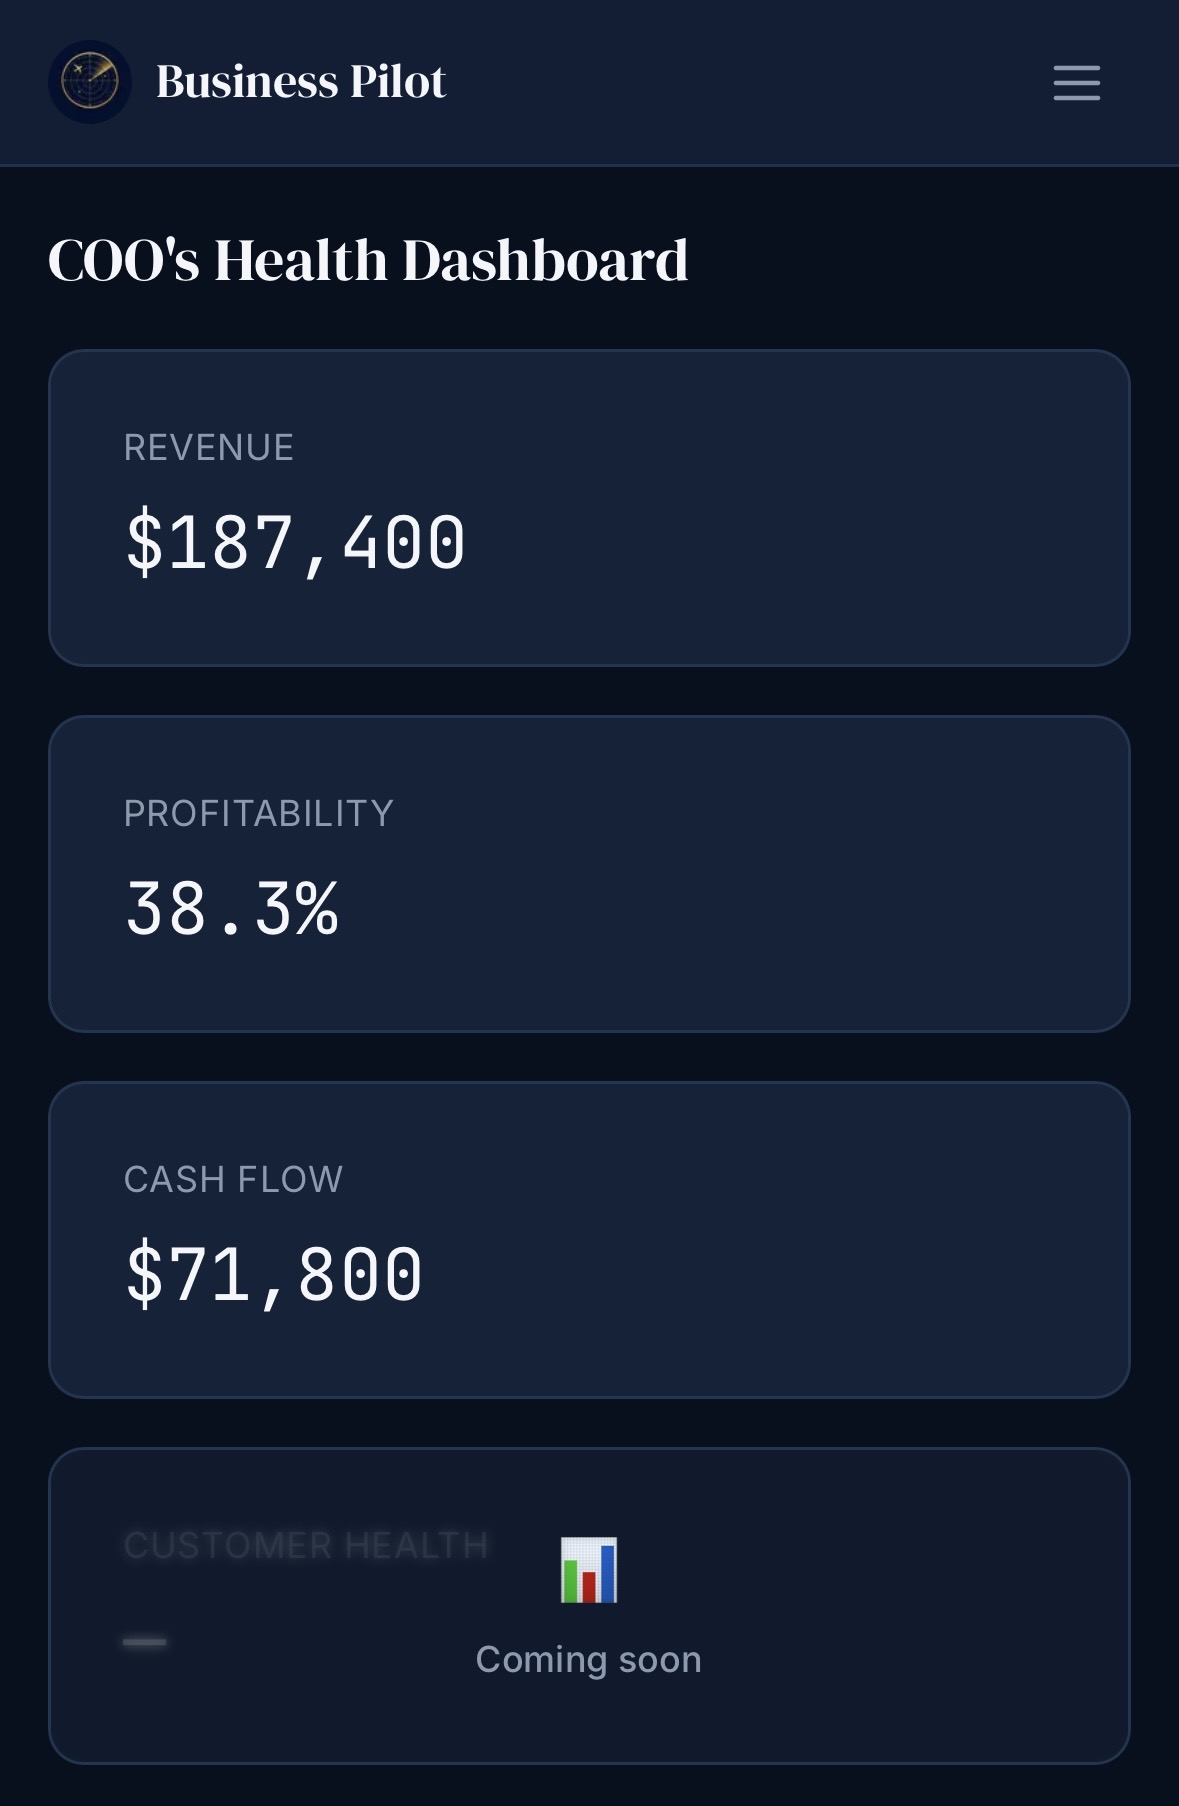Click the bar chart icon

click(x=589, y=1570)
